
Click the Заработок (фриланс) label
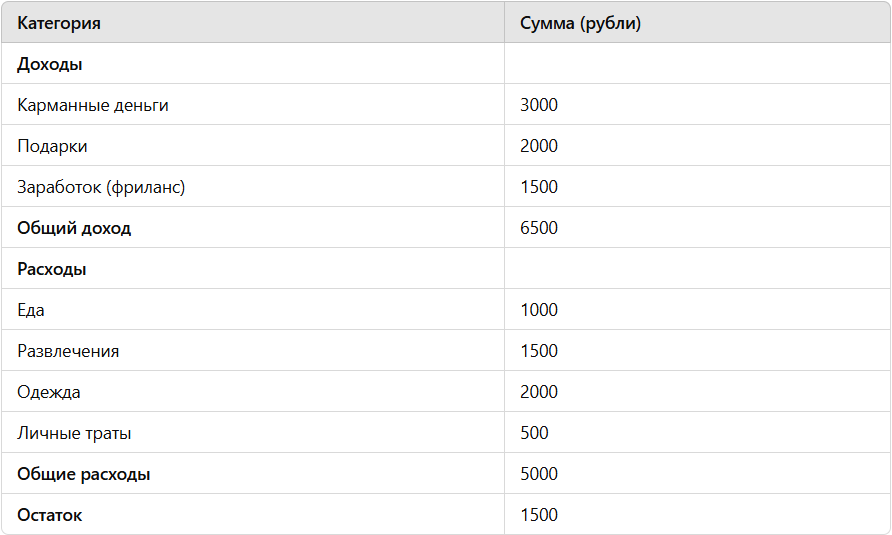[x=101, y=187]
